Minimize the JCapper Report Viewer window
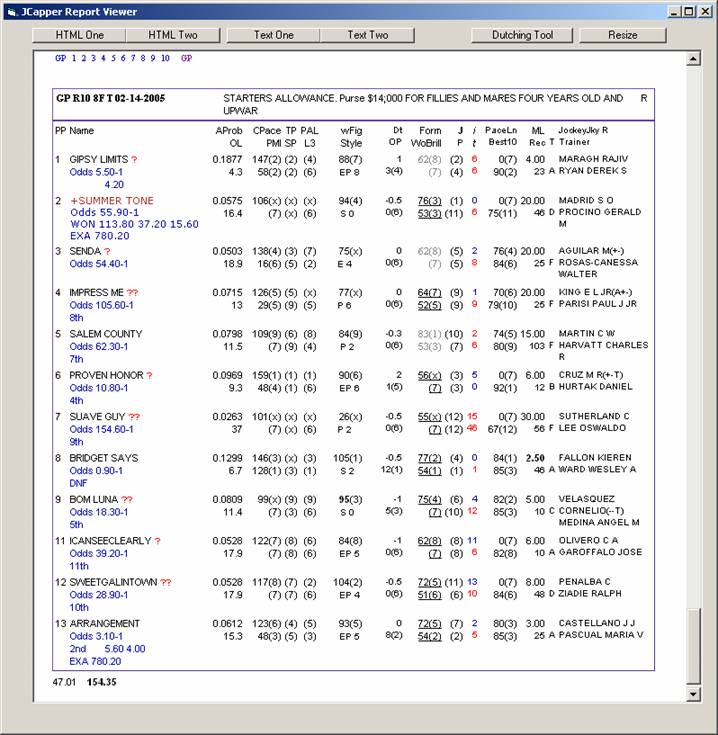This screenshot has width=718, height=735. click(x=674, y=12)
